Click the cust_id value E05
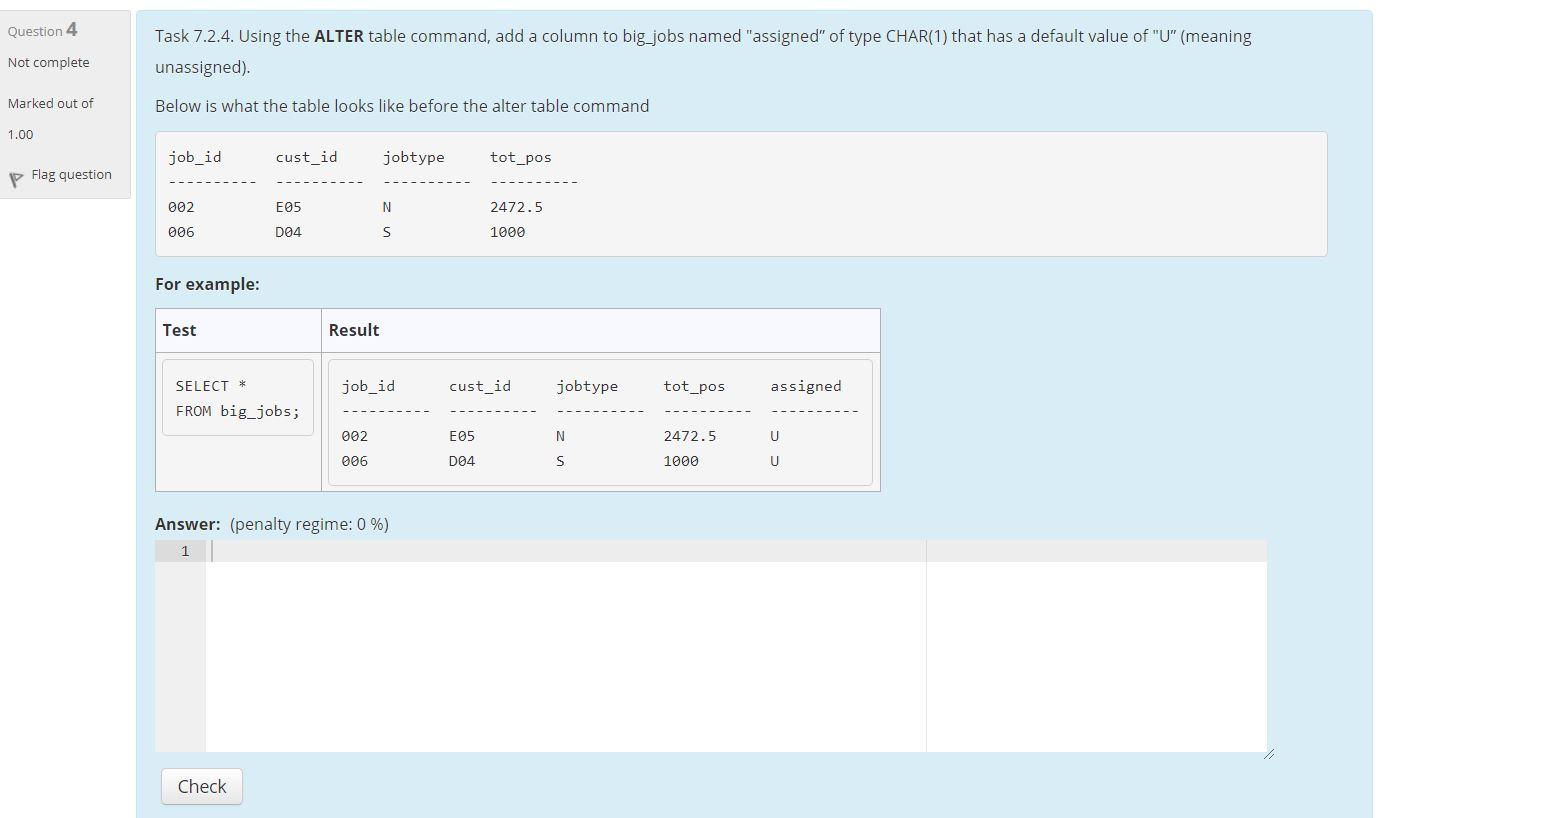The width and height of the screenshot is (1560, 818). click(287, 207)
